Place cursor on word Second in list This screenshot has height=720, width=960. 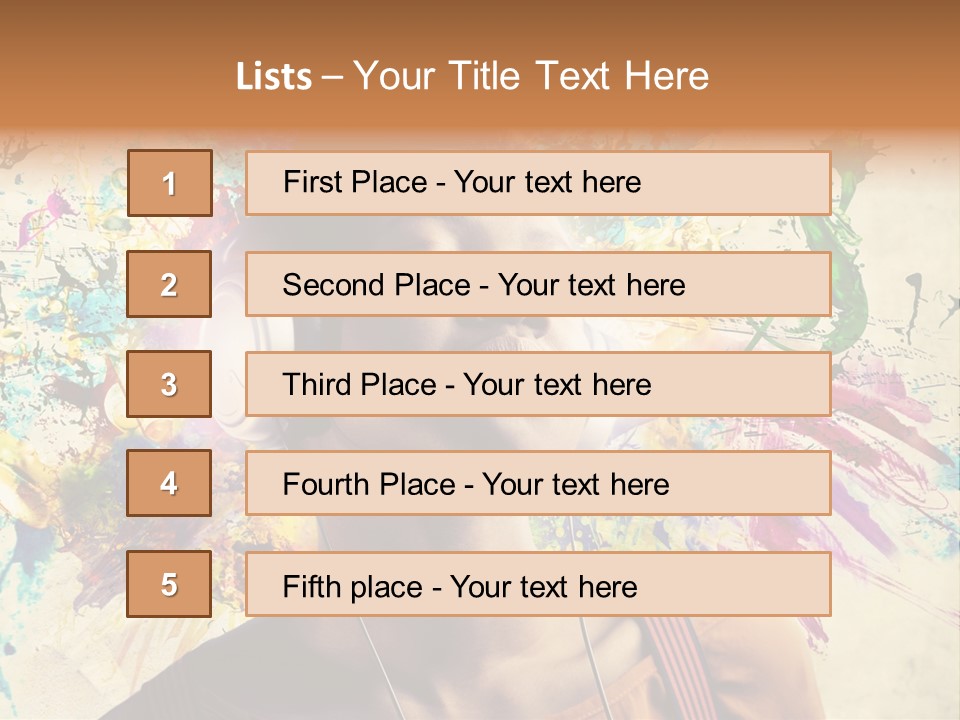point(334,285)
